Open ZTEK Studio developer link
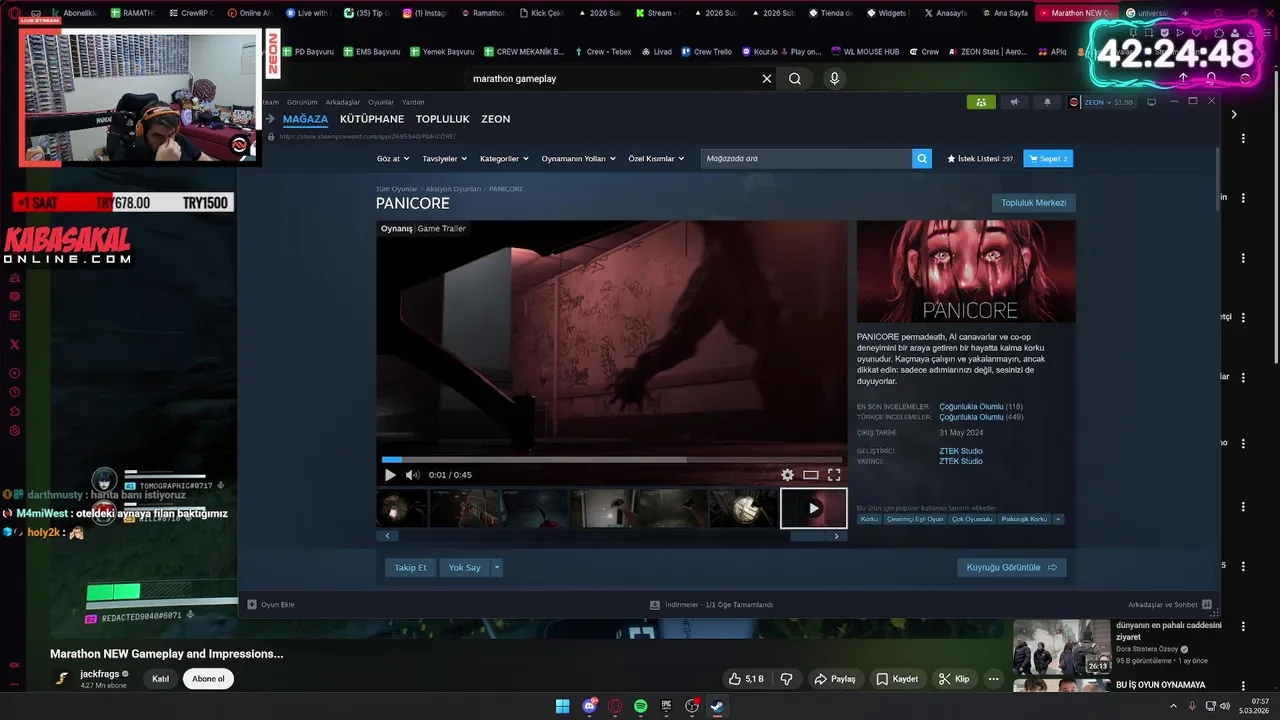Image resolution: width=1280 pixels, height=720 pixels. click(961, 451)
